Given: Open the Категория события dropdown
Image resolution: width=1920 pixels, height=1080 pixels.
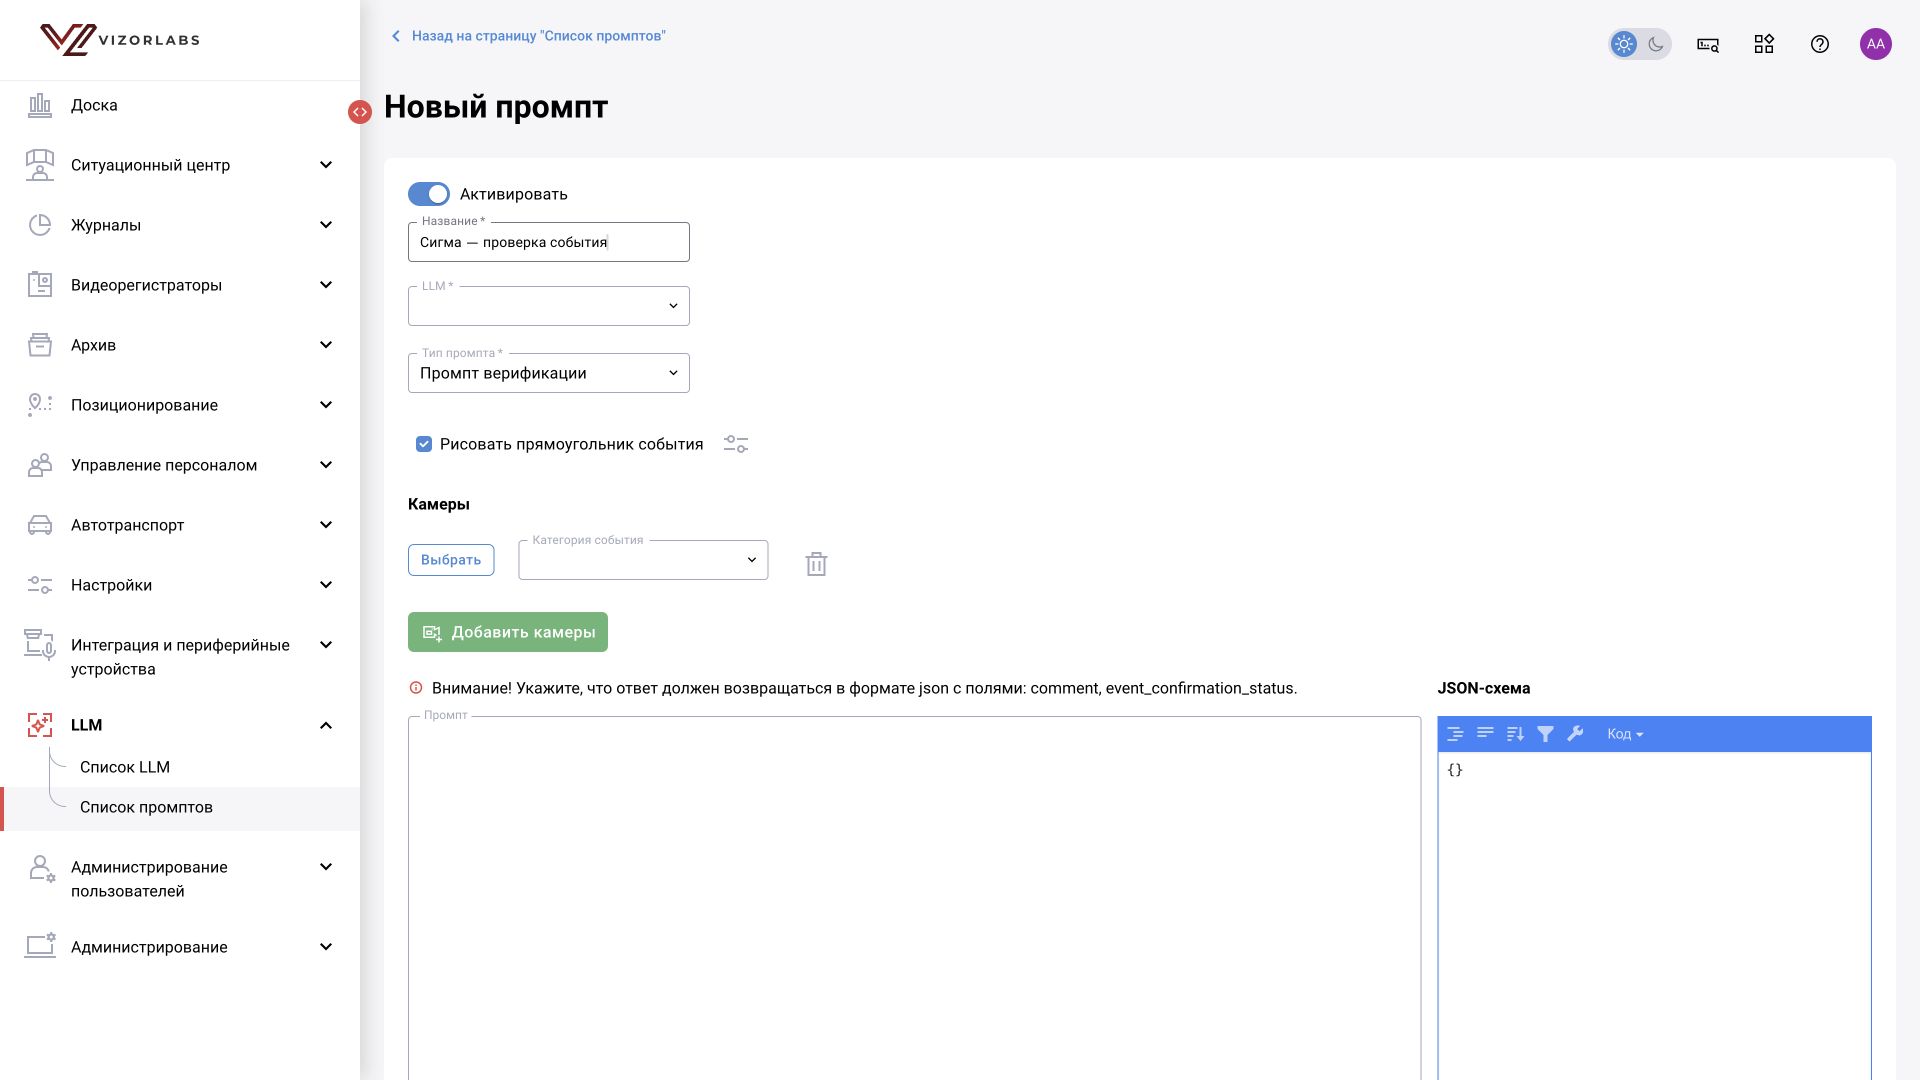Looking at the screenshot, I should pyautogui.click(x=643, y=560).
